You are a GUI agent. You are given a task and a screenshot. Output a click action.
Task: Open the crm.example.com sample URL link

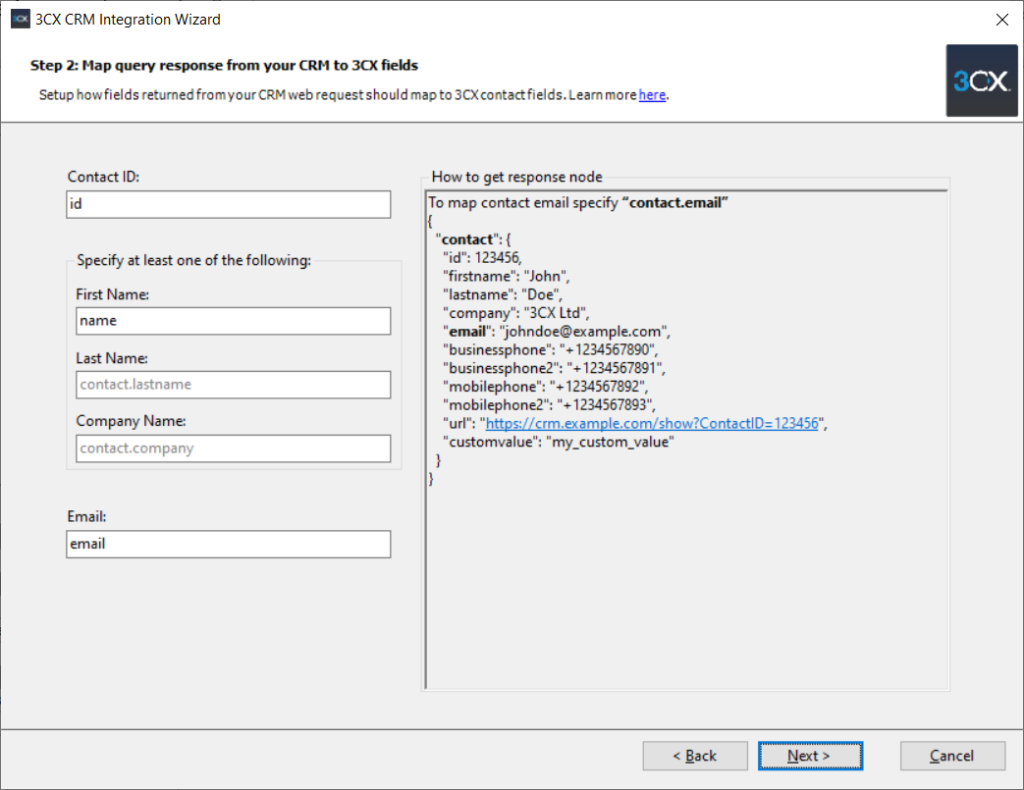[652, 423]
